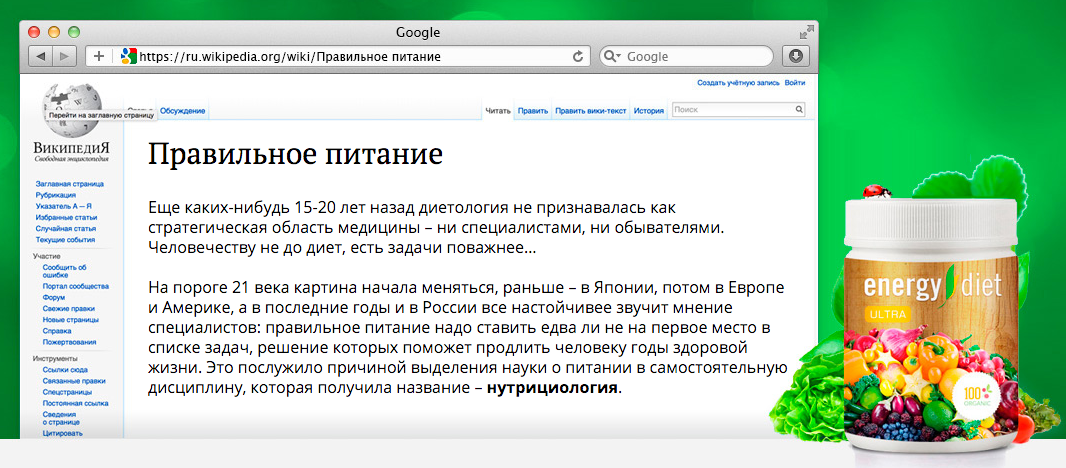Go forward with the browser forward arrow
Screen dimensions: 1066x468
(65, 56)
